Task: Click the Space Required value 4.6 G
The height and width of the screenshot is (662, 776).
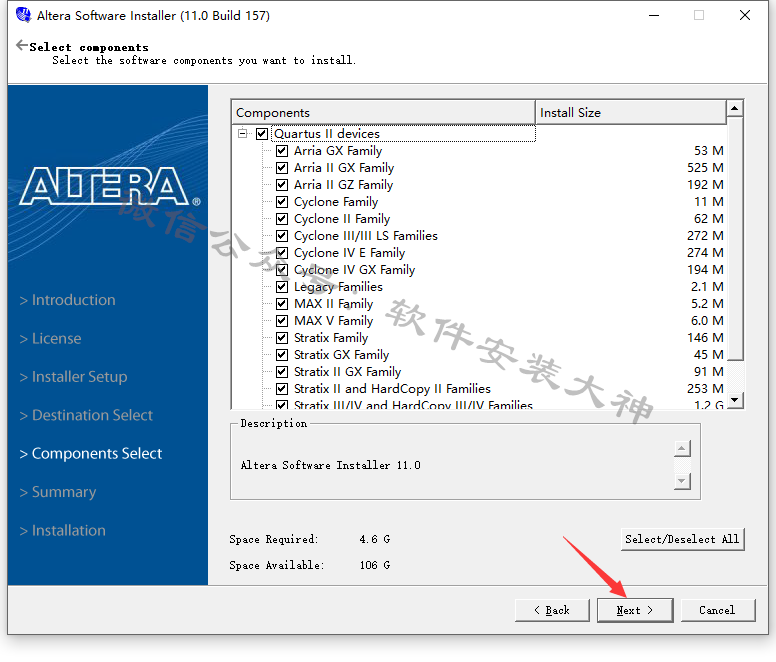Action: pos(375,539)
